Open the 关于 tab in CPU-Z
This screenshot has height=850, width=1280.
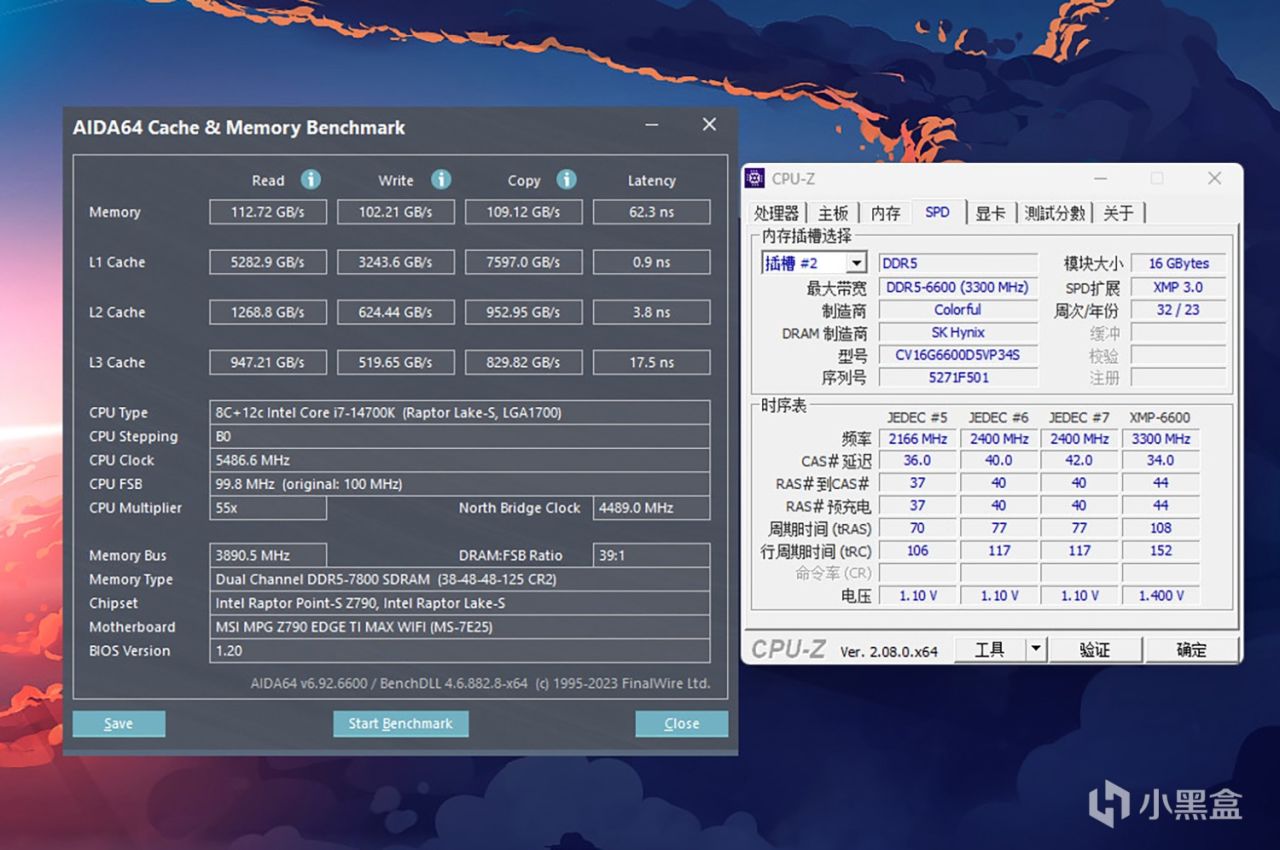click(1119, 212)
